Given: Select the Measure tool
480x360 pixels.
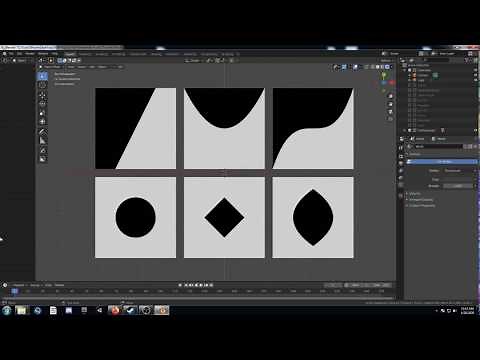Looking at the screenshot, I should point(42,141).
